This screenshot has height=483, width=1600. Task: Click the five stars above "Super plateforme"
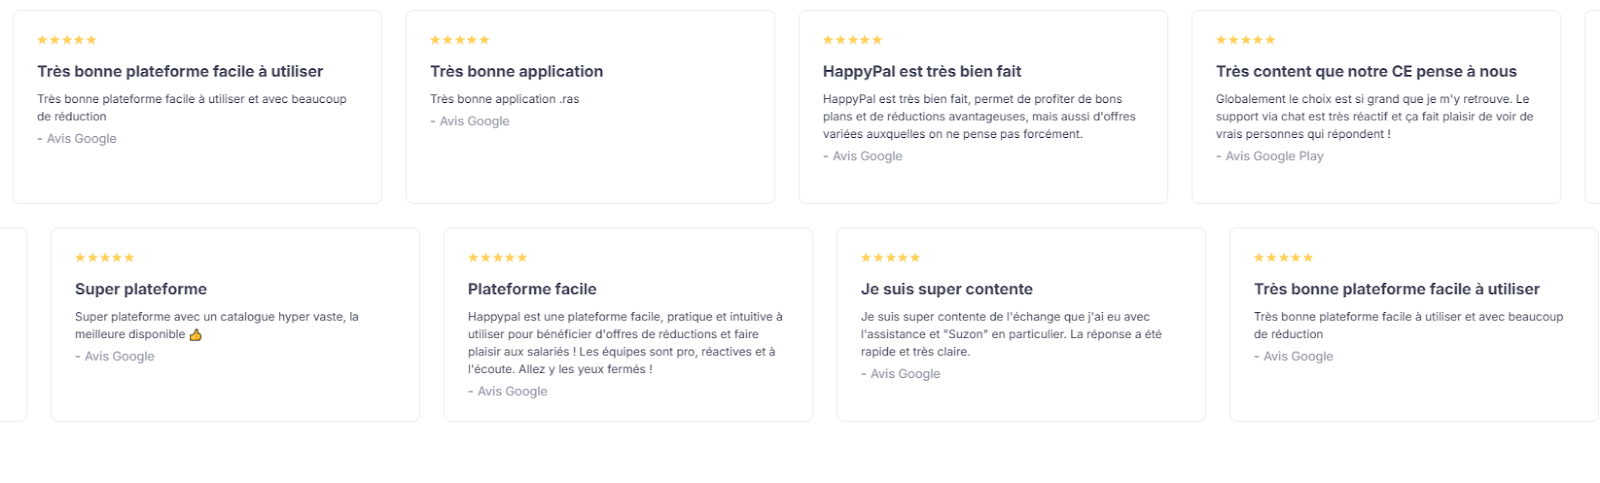(x=104, y=258)
